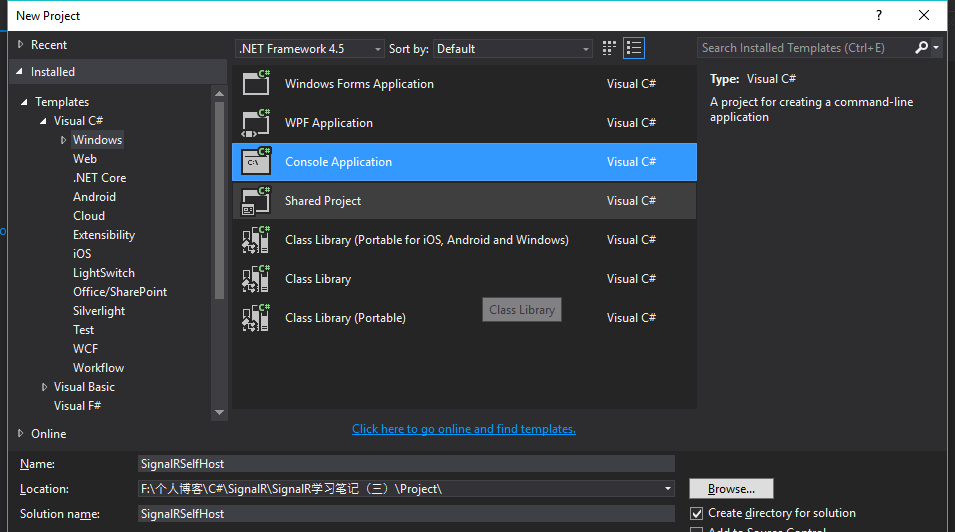The height and width of the screenshot is (532, 955).
Task: Click the plain Class Library template icon
Action: [x=256, y=278]
